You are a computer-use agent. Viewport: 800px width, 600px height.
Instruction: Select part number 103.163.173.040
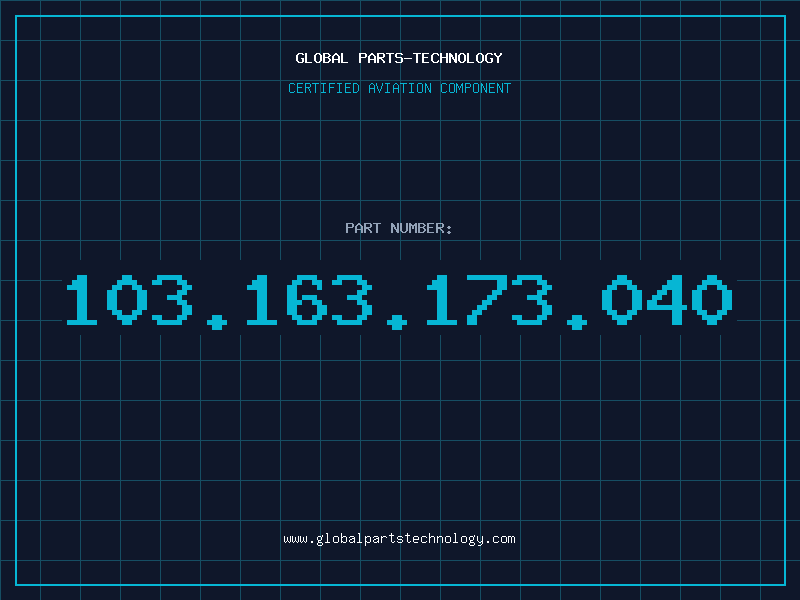pos(399,301)
